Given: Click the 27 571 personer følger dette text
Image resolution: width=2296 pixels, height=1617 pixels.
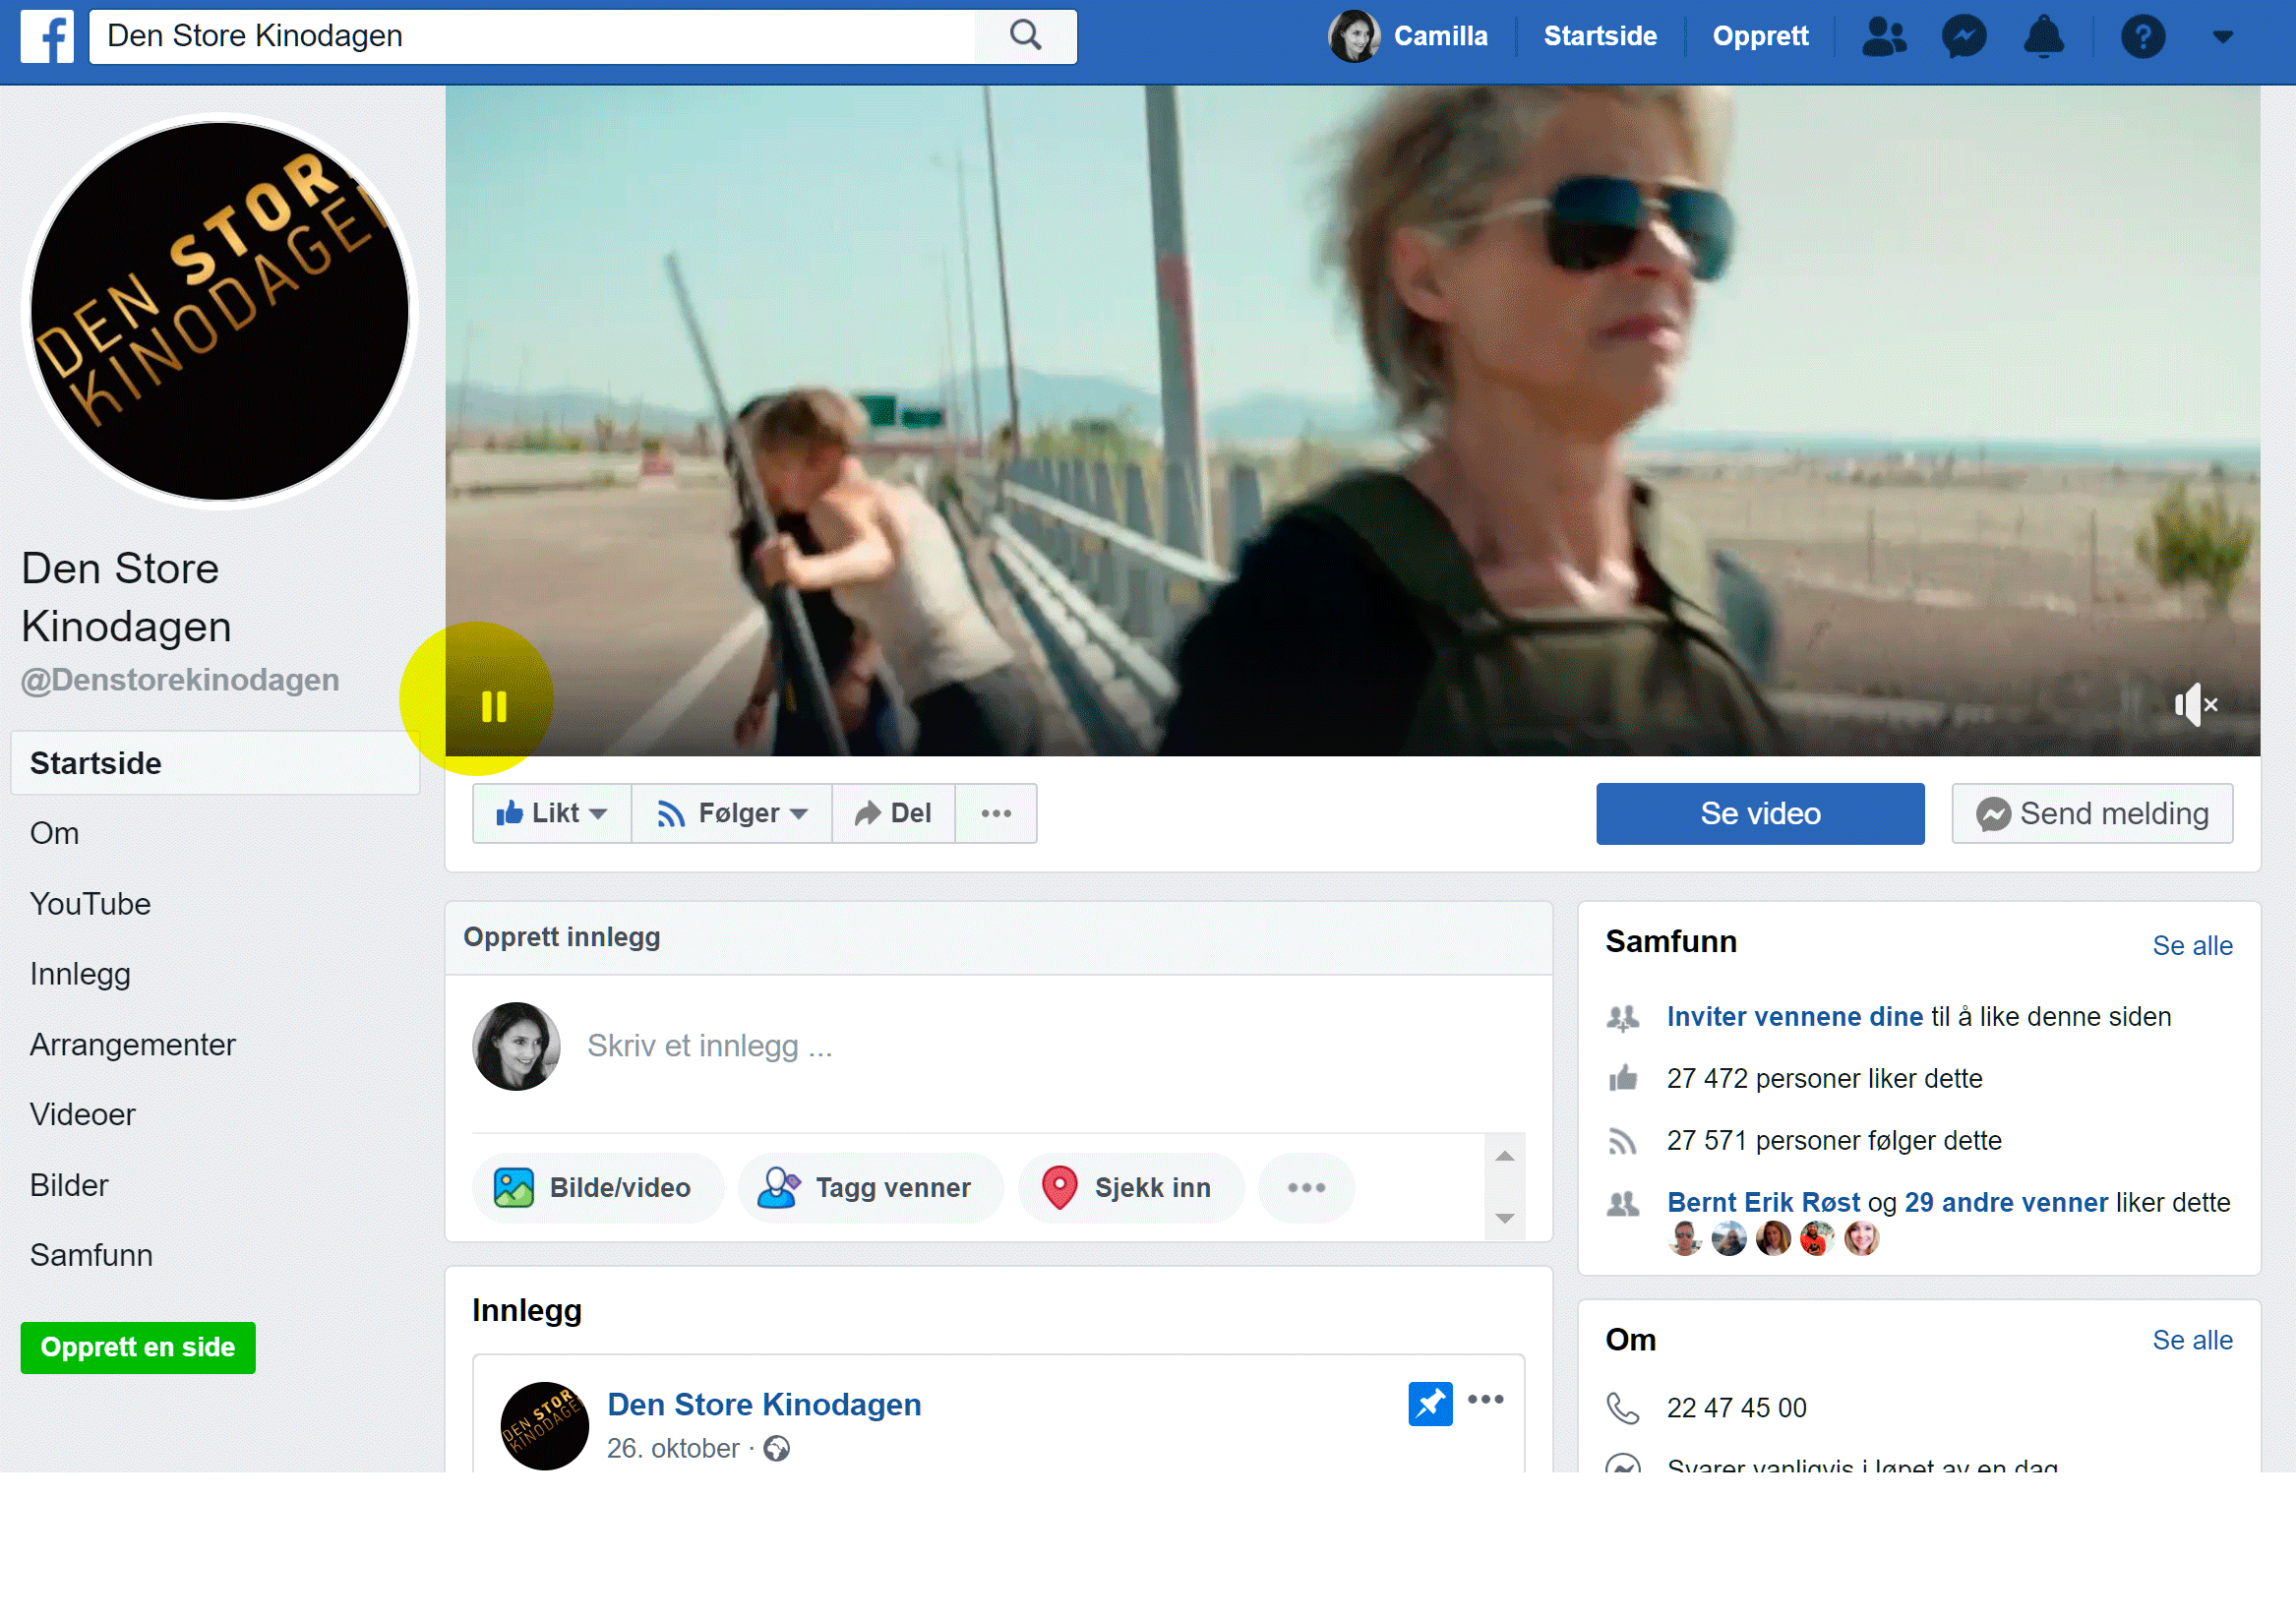Looking at the screenshot, I should (x=1834, y=1140).
